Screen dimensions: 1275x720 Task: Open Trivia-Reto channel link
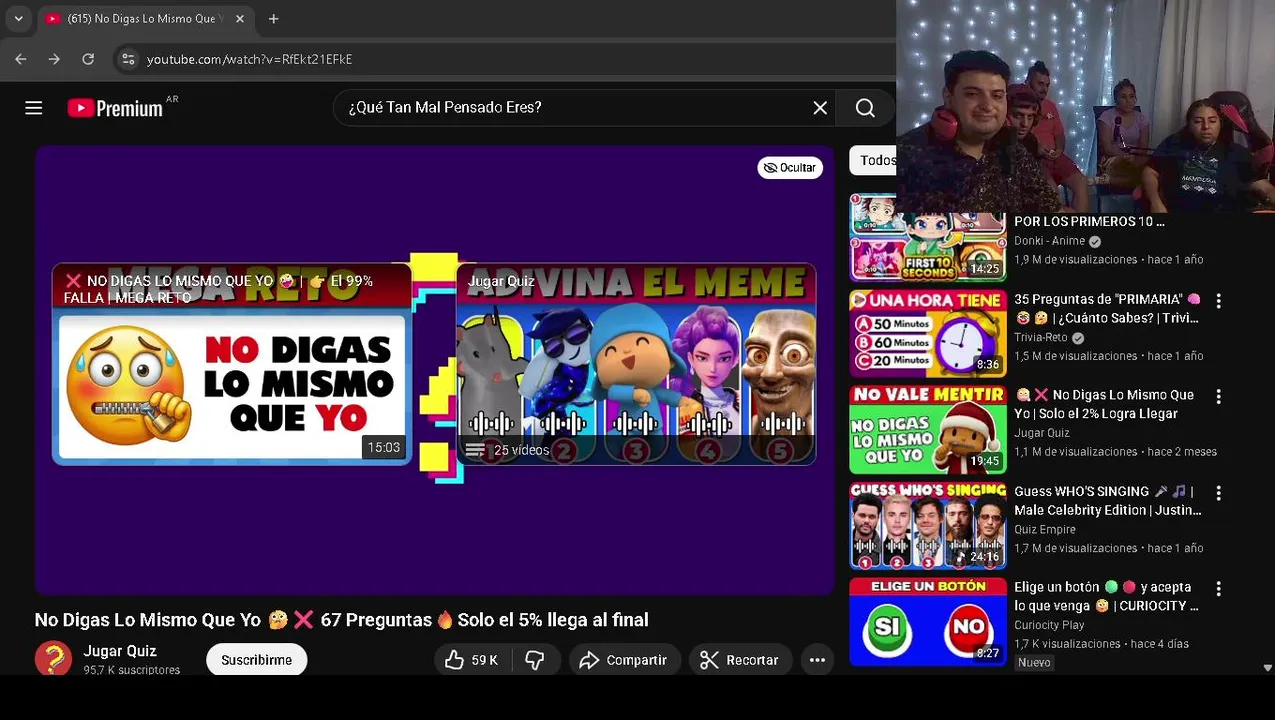(1041, 337)
